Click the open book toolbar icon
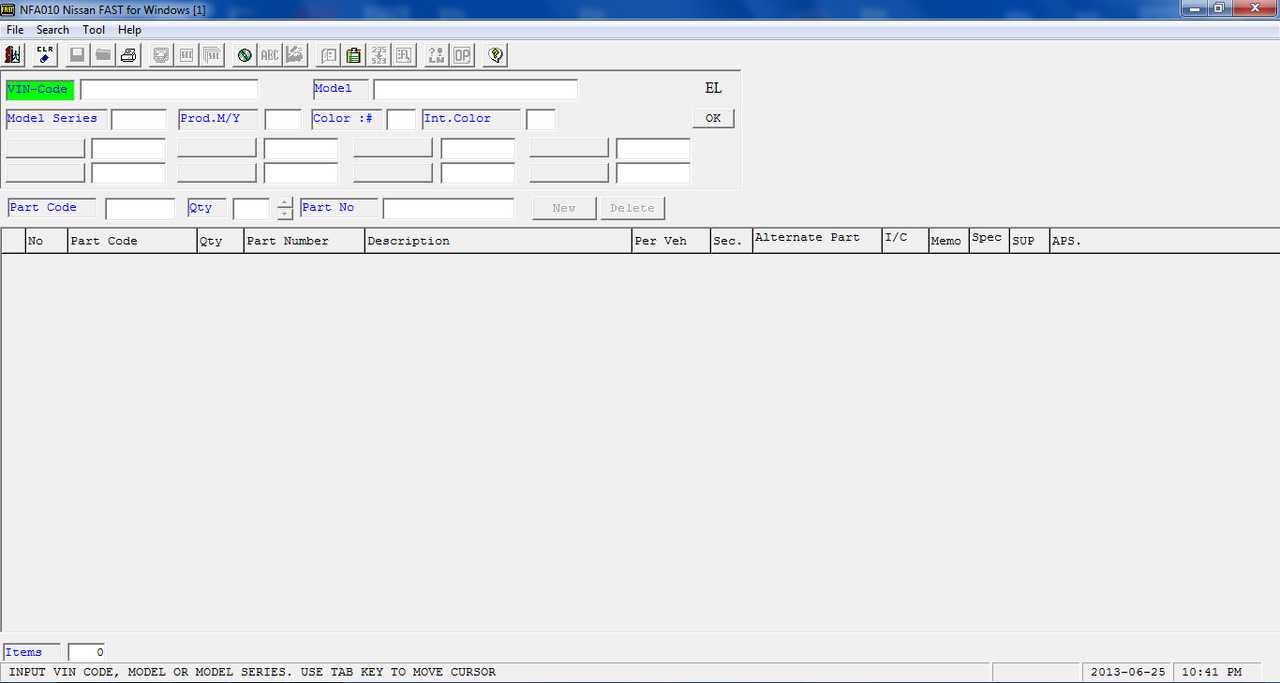Image resolution: width=1280 pixels, height=683 pixels. (x=327, y=55)
